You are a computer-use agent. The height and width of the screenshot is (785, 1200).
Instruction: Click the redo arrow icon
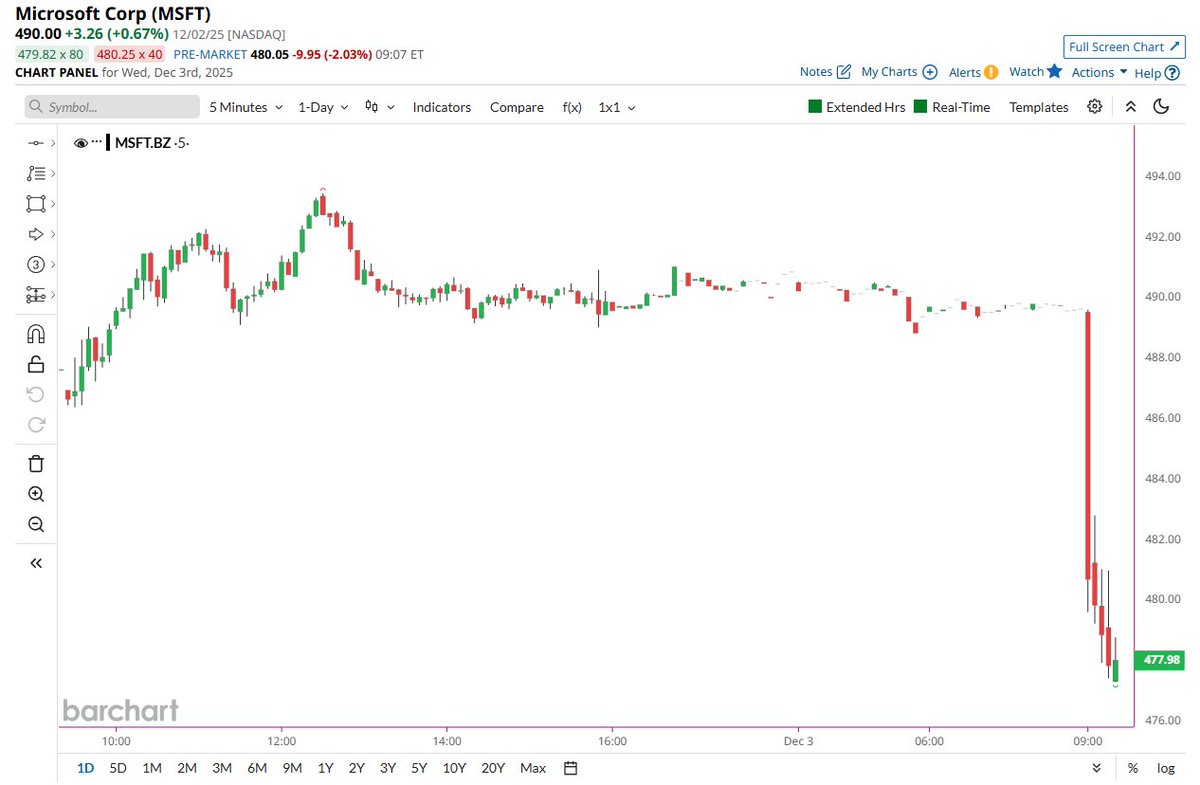click(36, 424)
